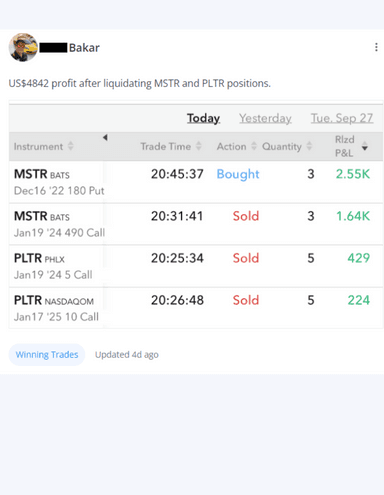Click the Bought action label
The height and width of the screenshot is (495, 384).
(x=238, y=174)
